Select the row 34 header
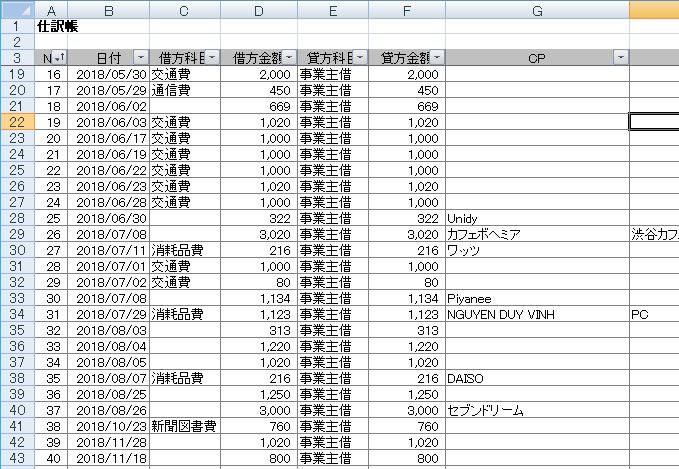Viewport: 679px width, 469px height. [17, 314]
